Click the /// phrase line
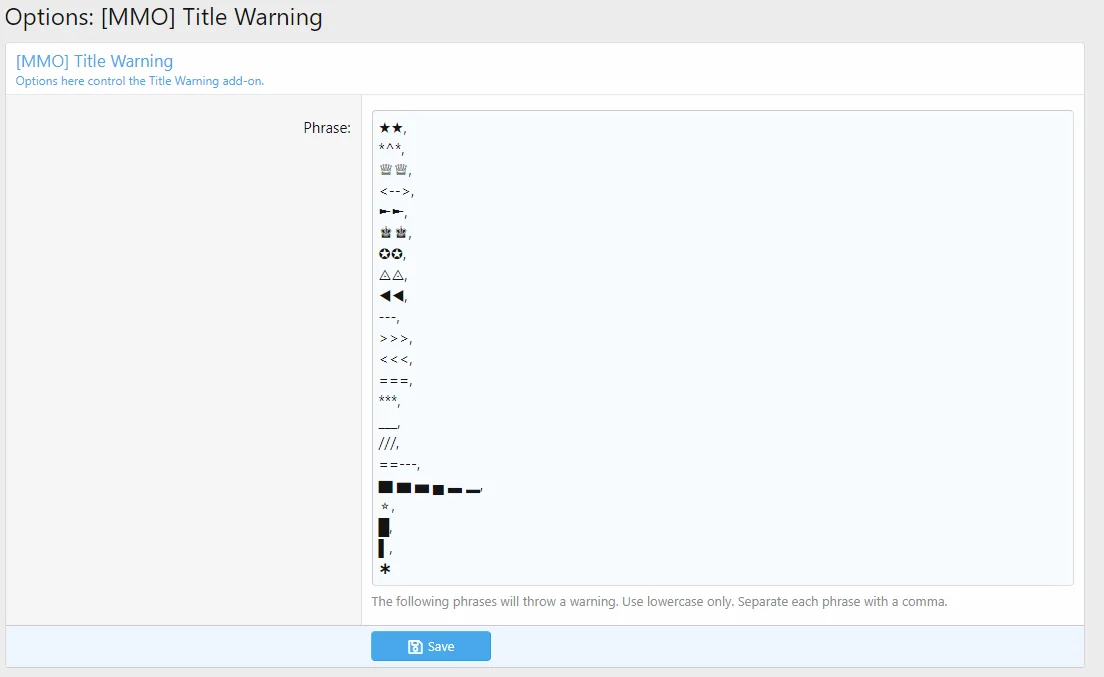 coord(388,444)
